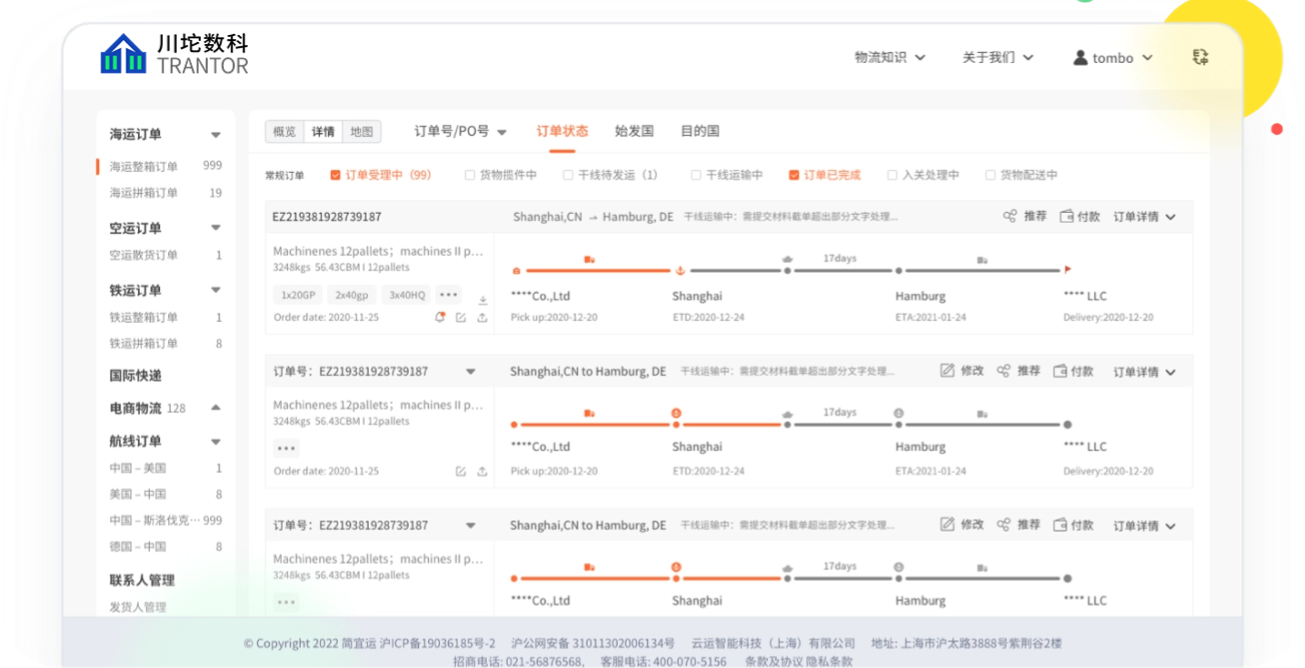1305x668 pixels.
Task: Switch to the 始发国 tab
Action: [x=634, y=131]
